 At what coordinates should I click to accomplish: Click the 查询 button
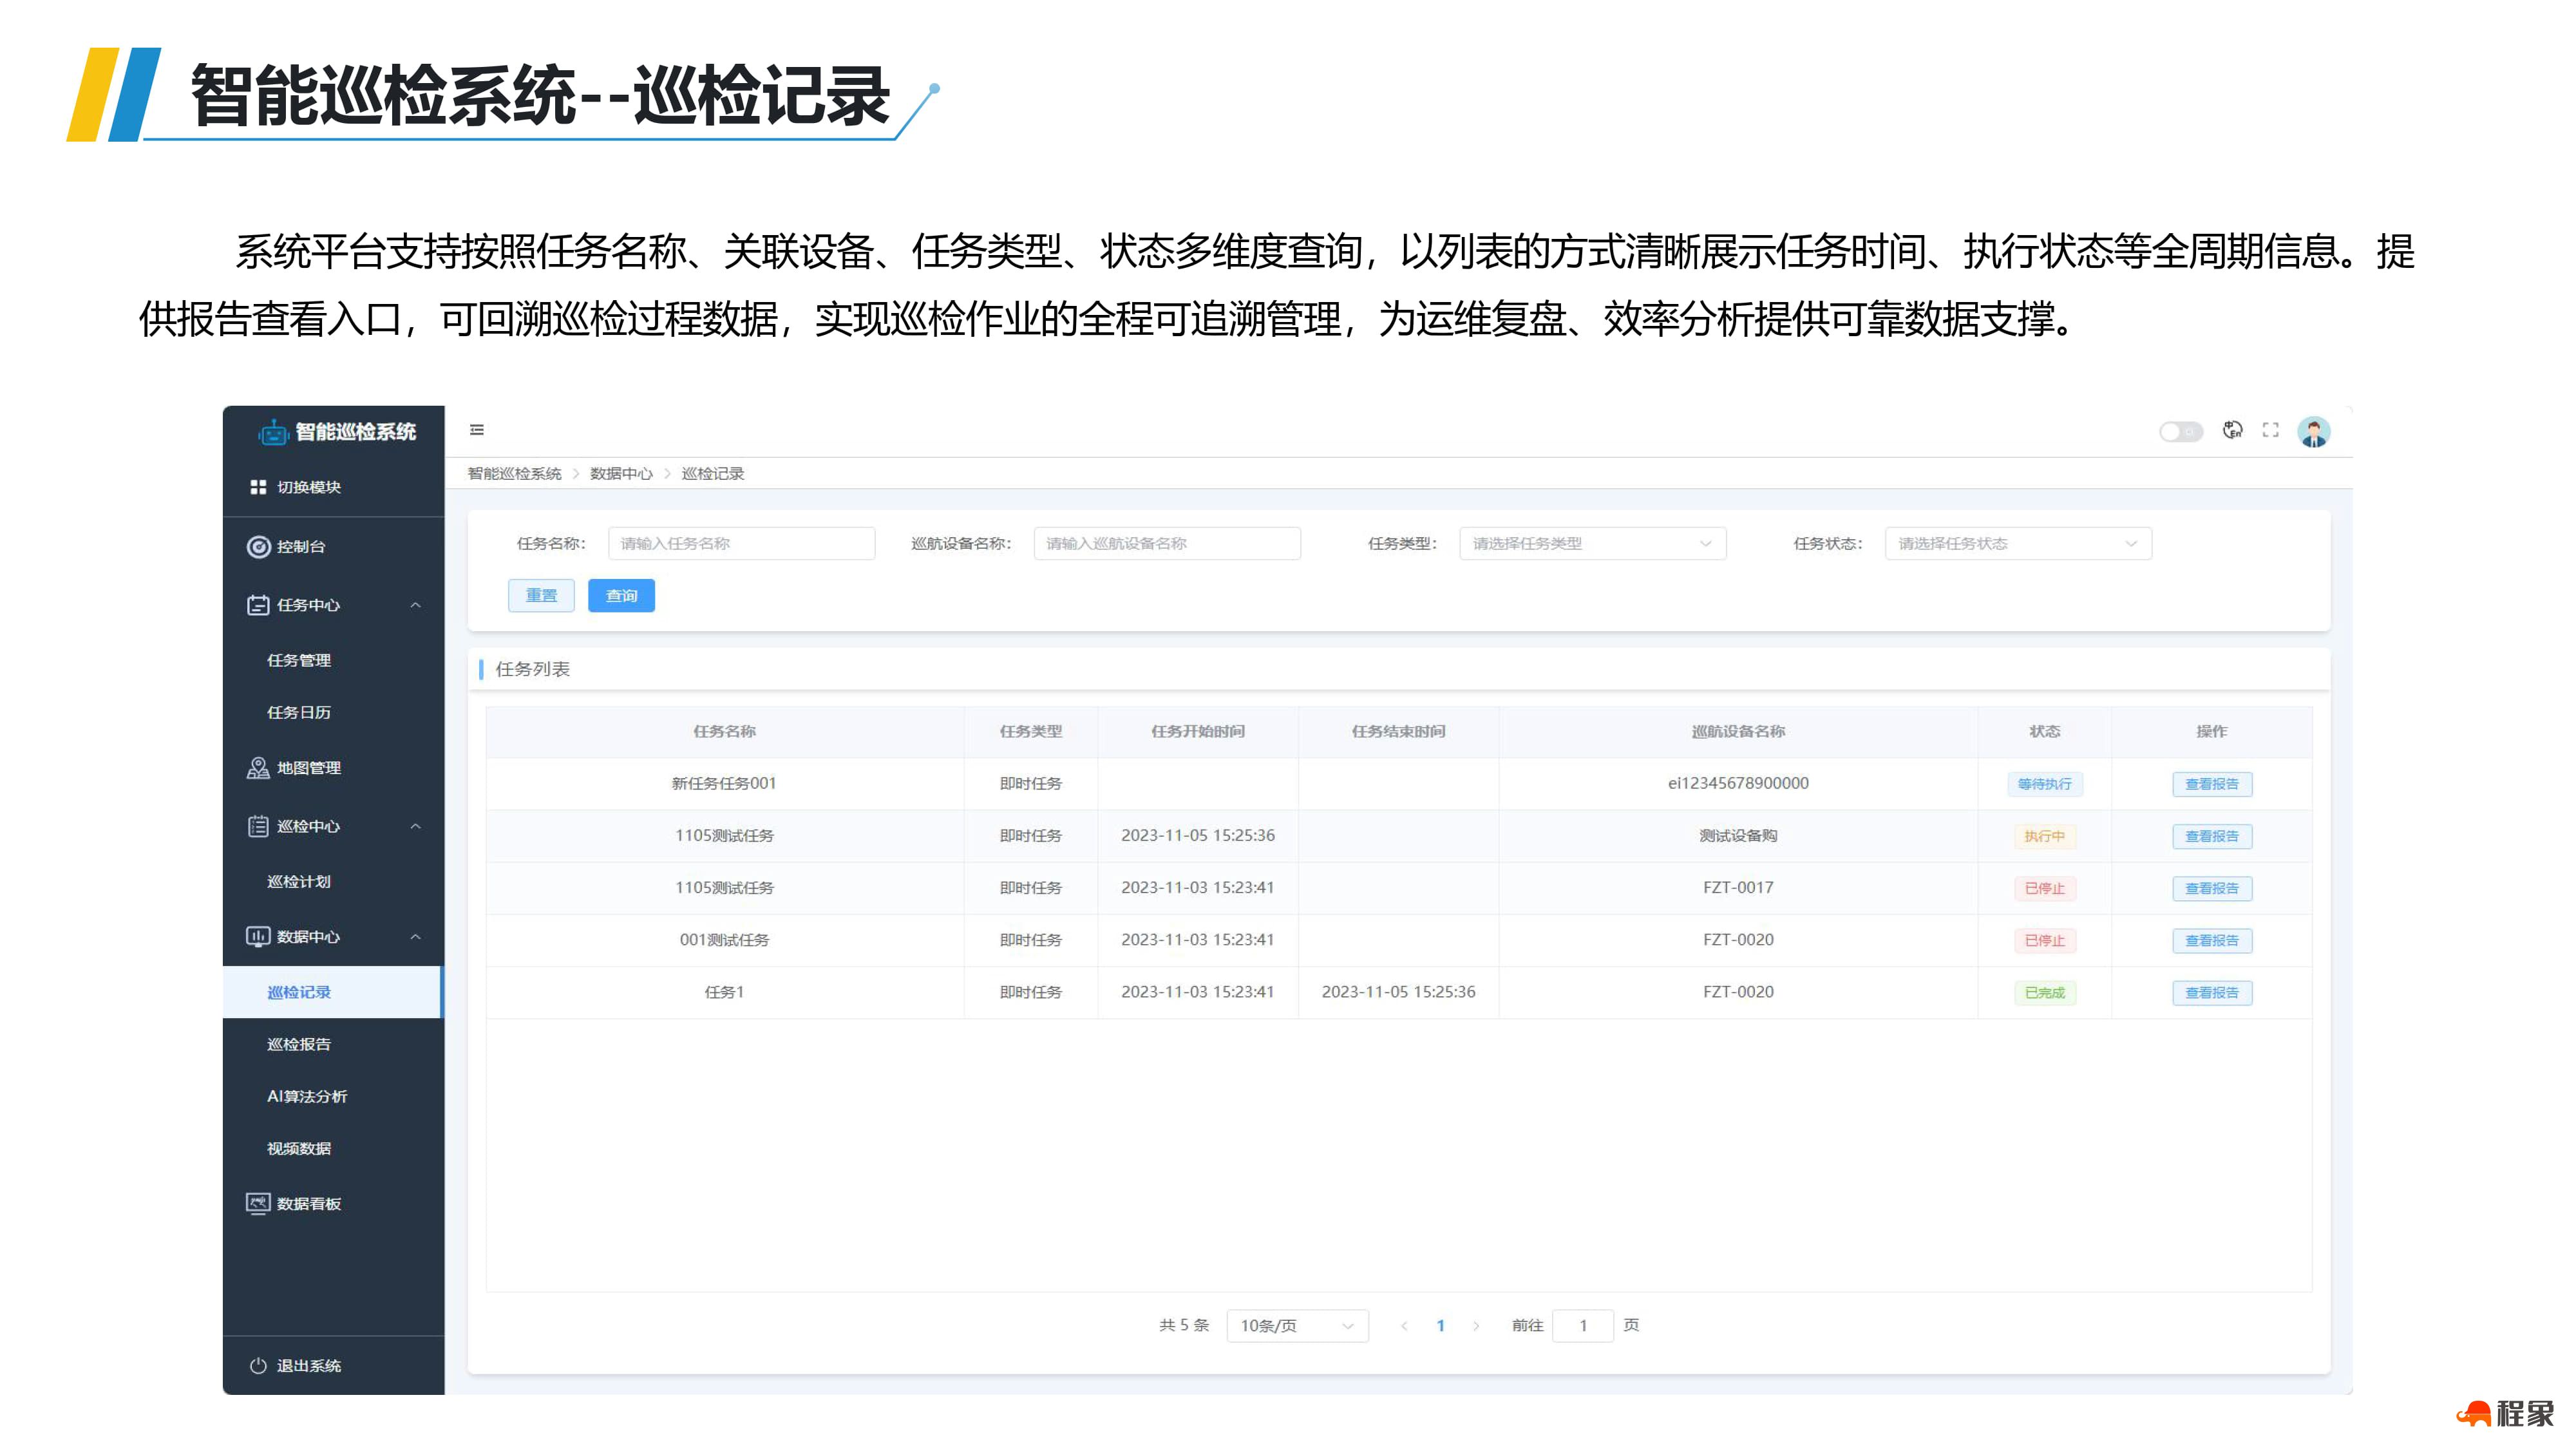click(x=621, y=596)
